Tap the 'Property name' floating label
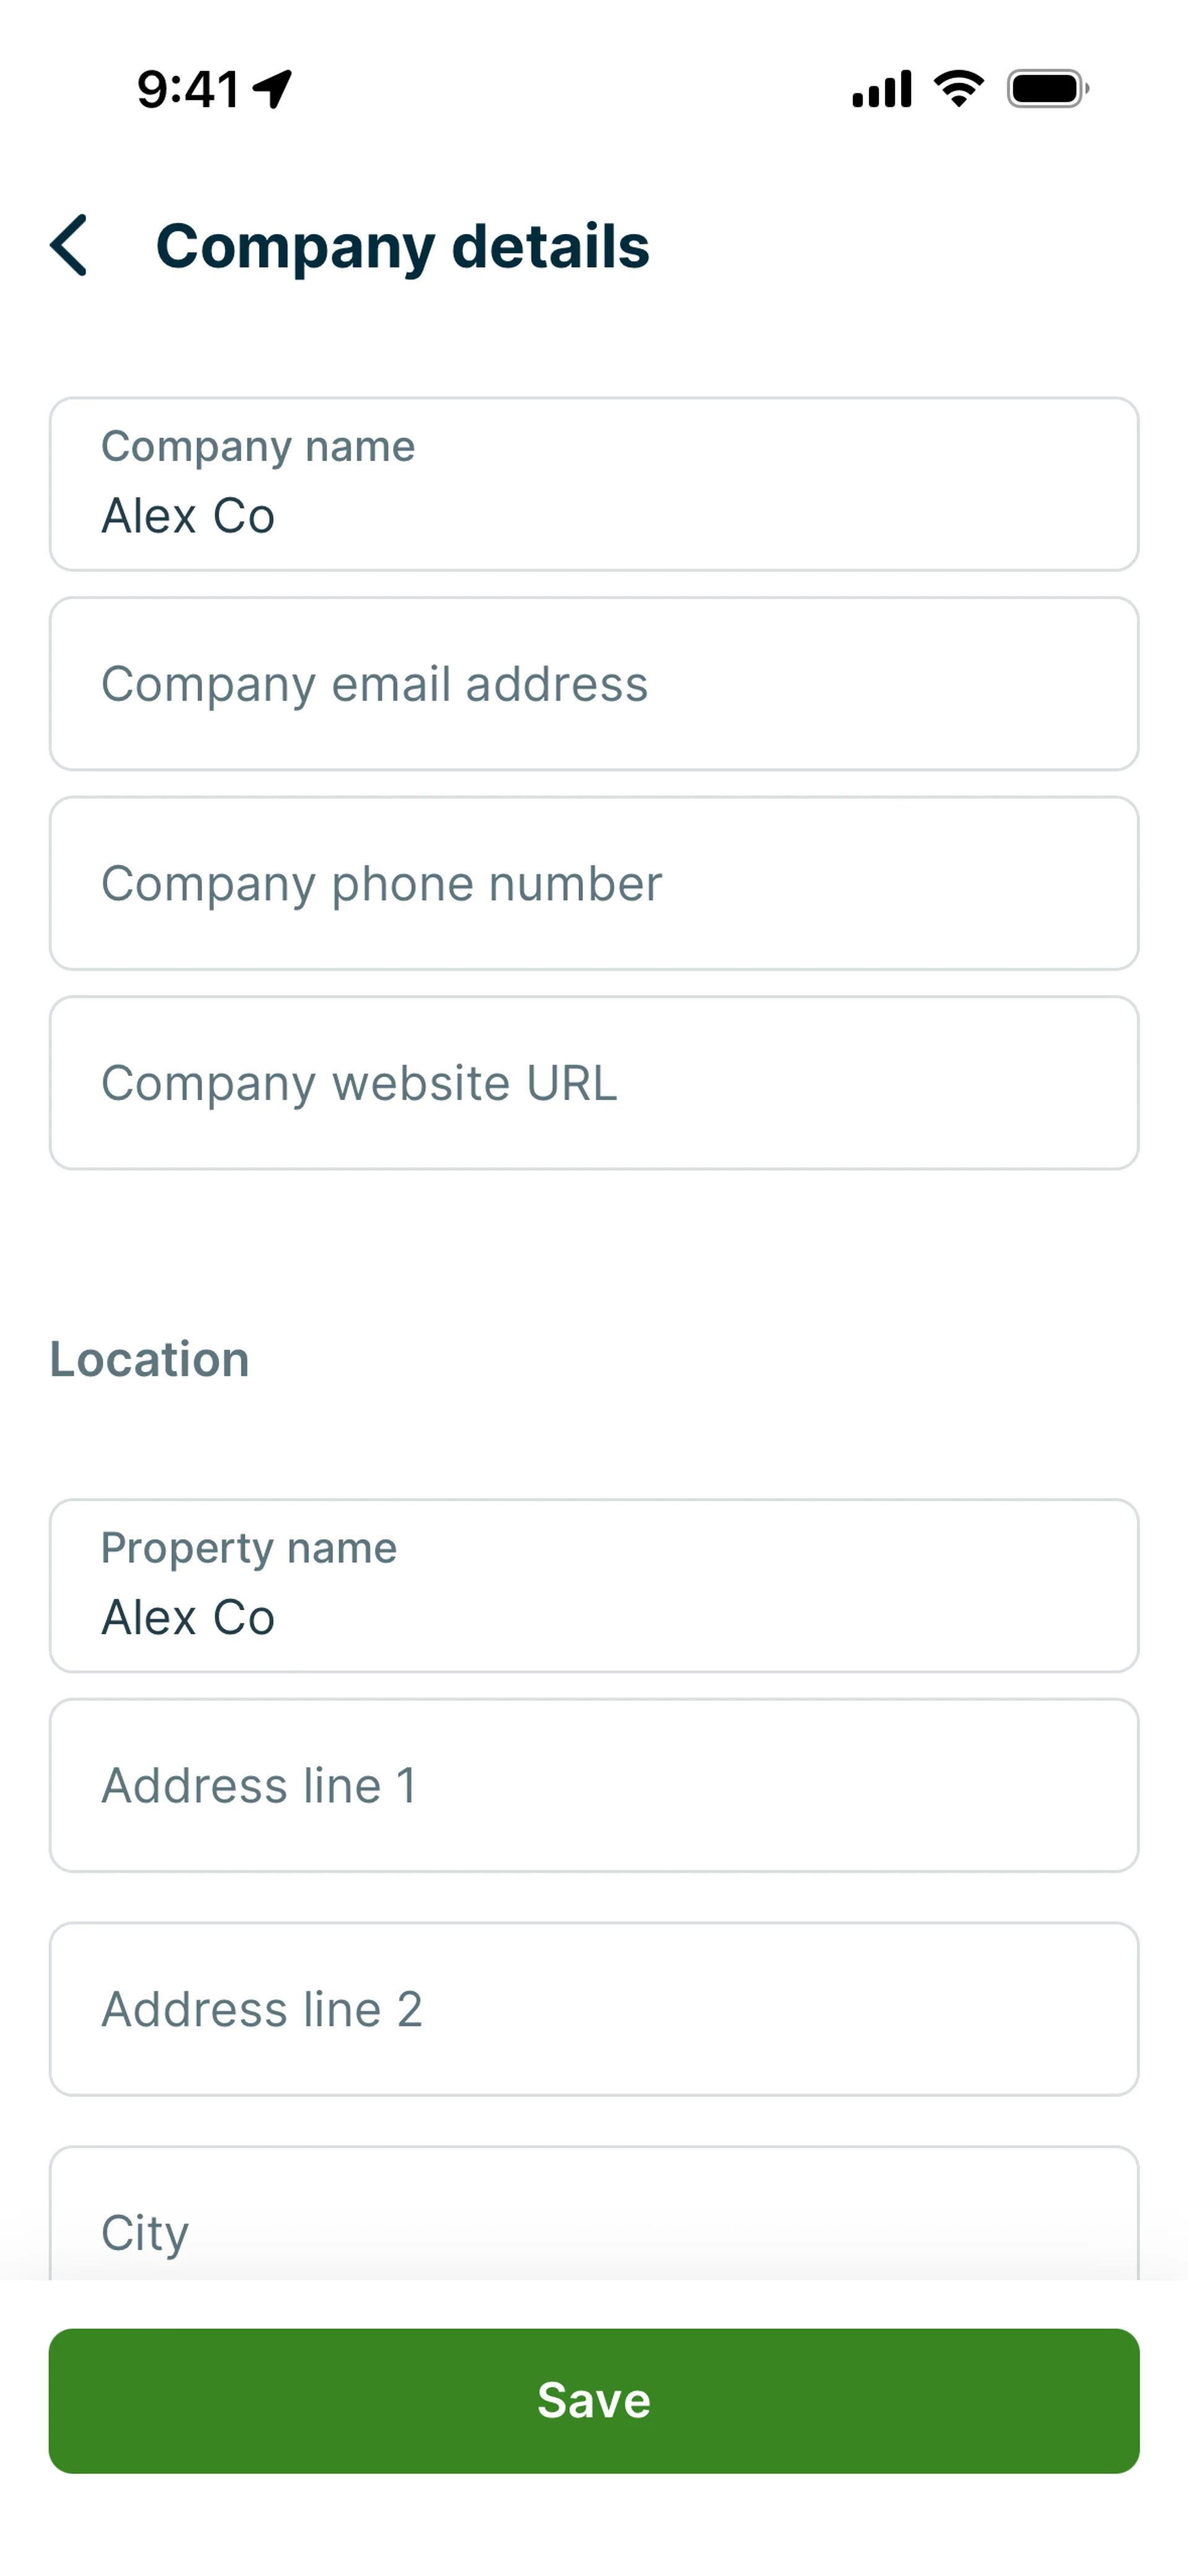 (249, 1548)
